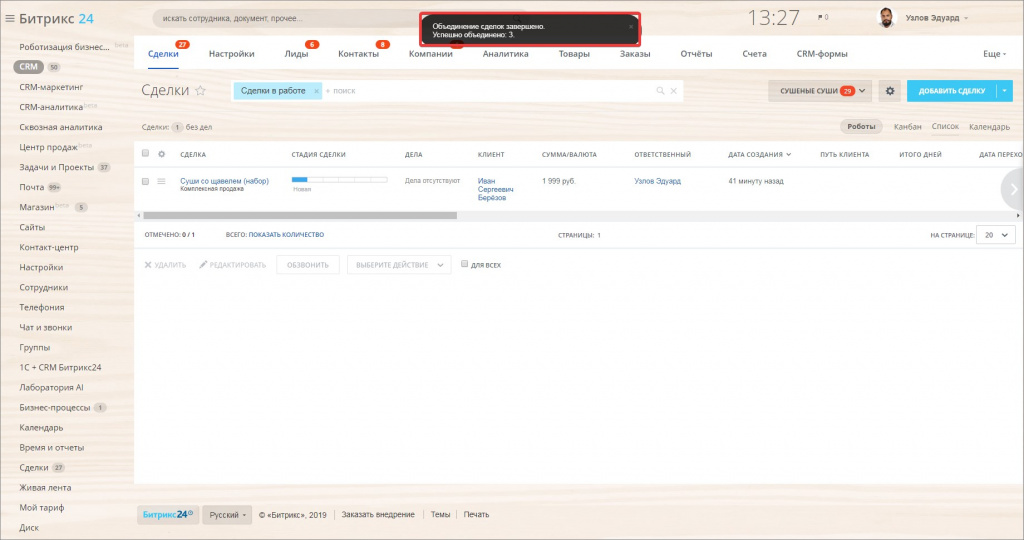Sort by Дата создания column arrow
The height and width of the screenshot is (540, 1024).
point(788,155)
